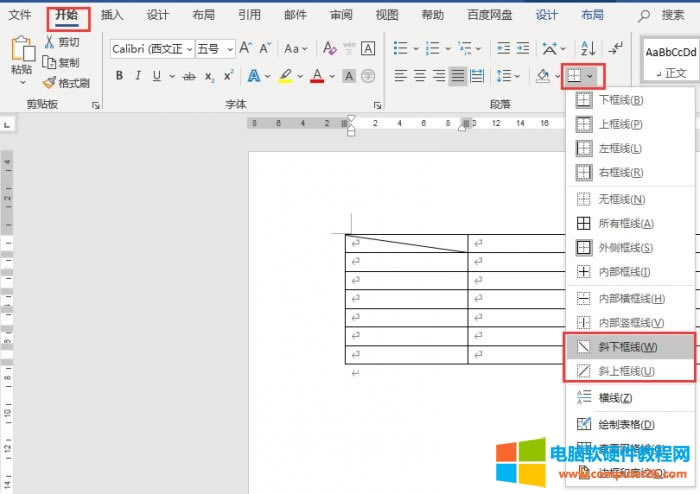Click the Format Painter (格式刷) icon
The width and height of the screenshot is (700, 494).
tap(49, 83)
